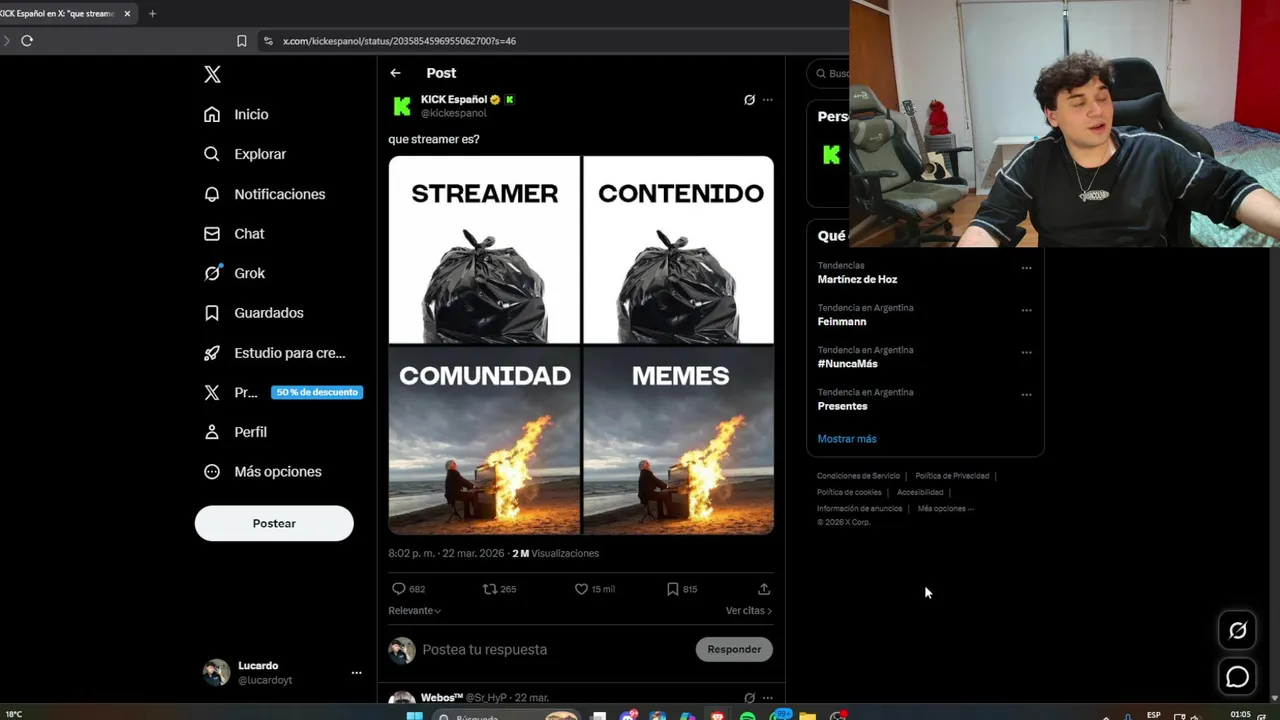Open the three-dot menu on Webos reply
The width and height of the screenshot is (1280, 720).
tap(767, 698)
